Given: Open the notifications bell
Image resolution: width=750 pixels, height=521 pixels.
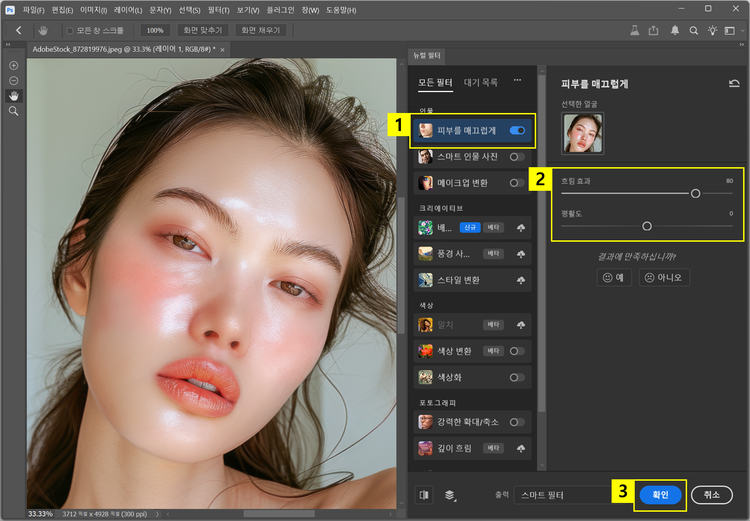Looking at the screenshot, I should (674, 31).
